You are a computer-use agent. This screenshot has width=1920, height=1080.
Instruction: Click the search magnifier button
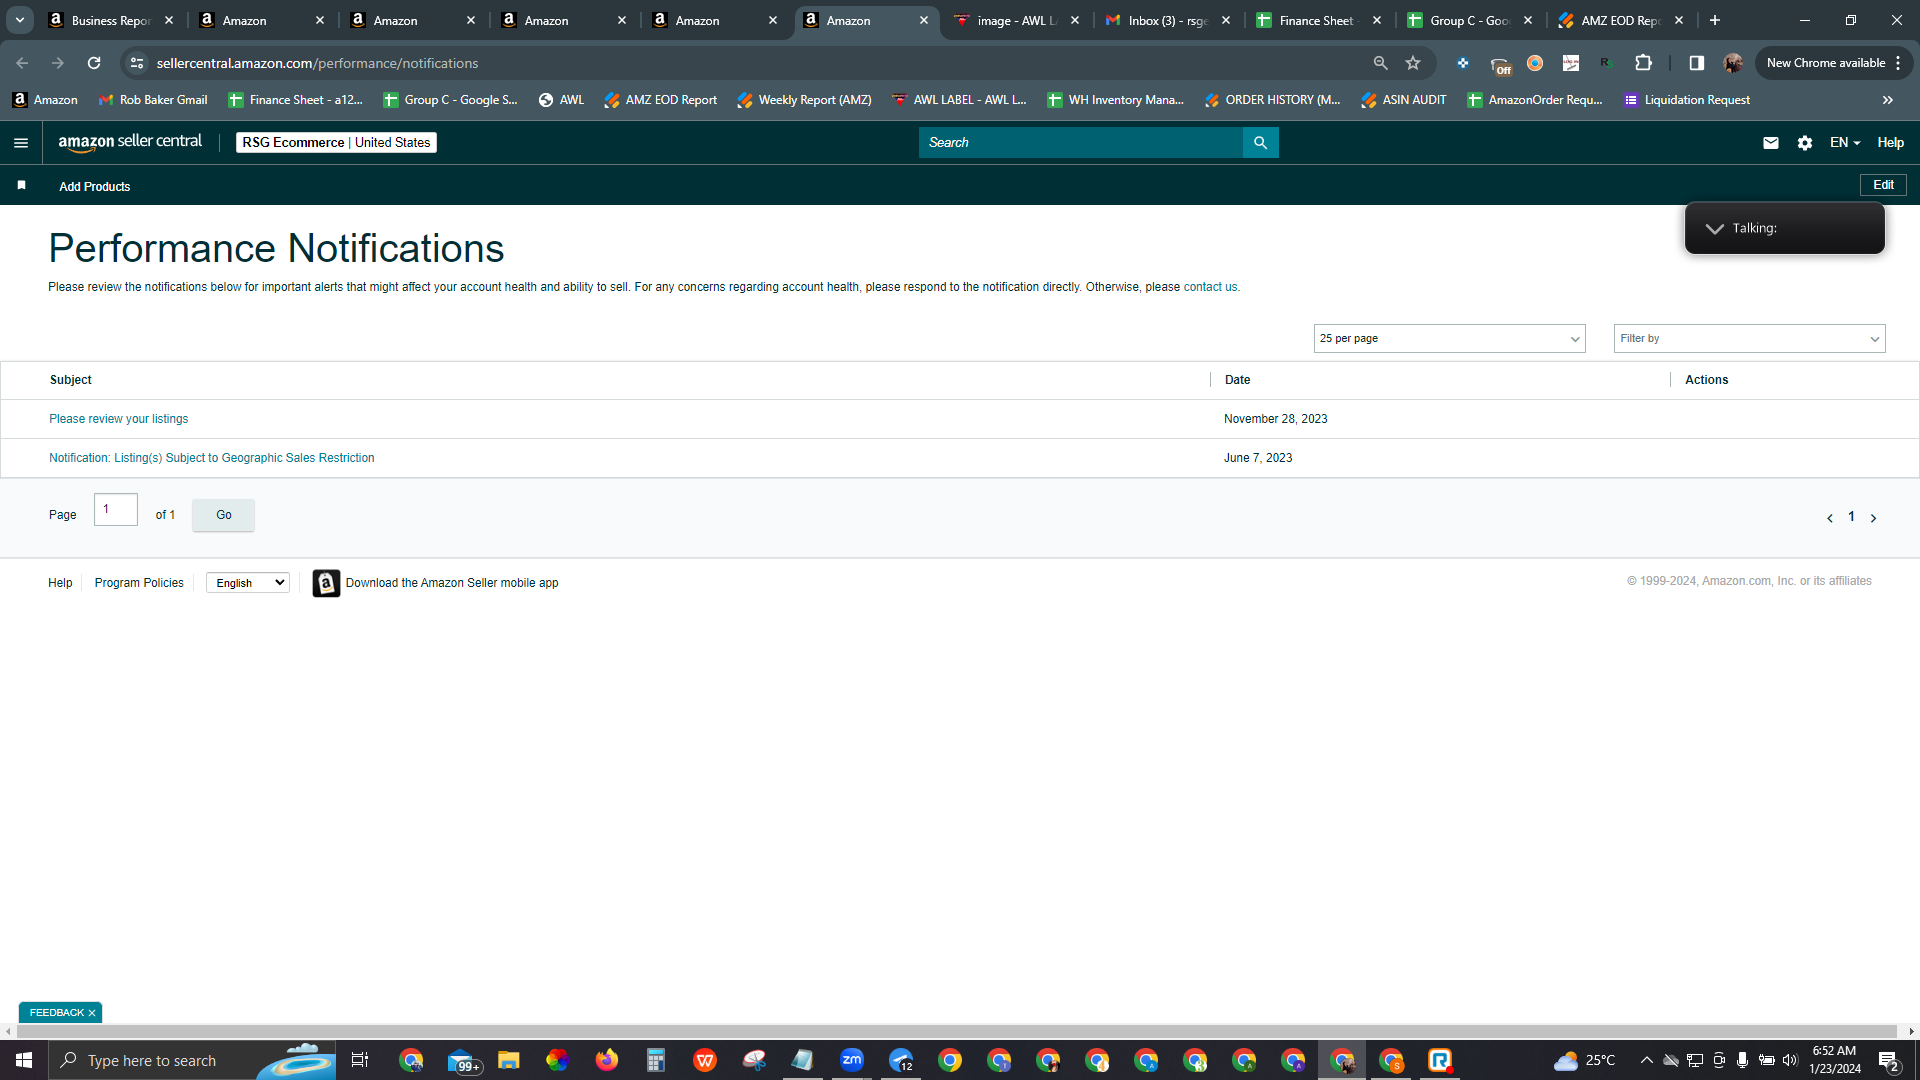(1260, 143)
